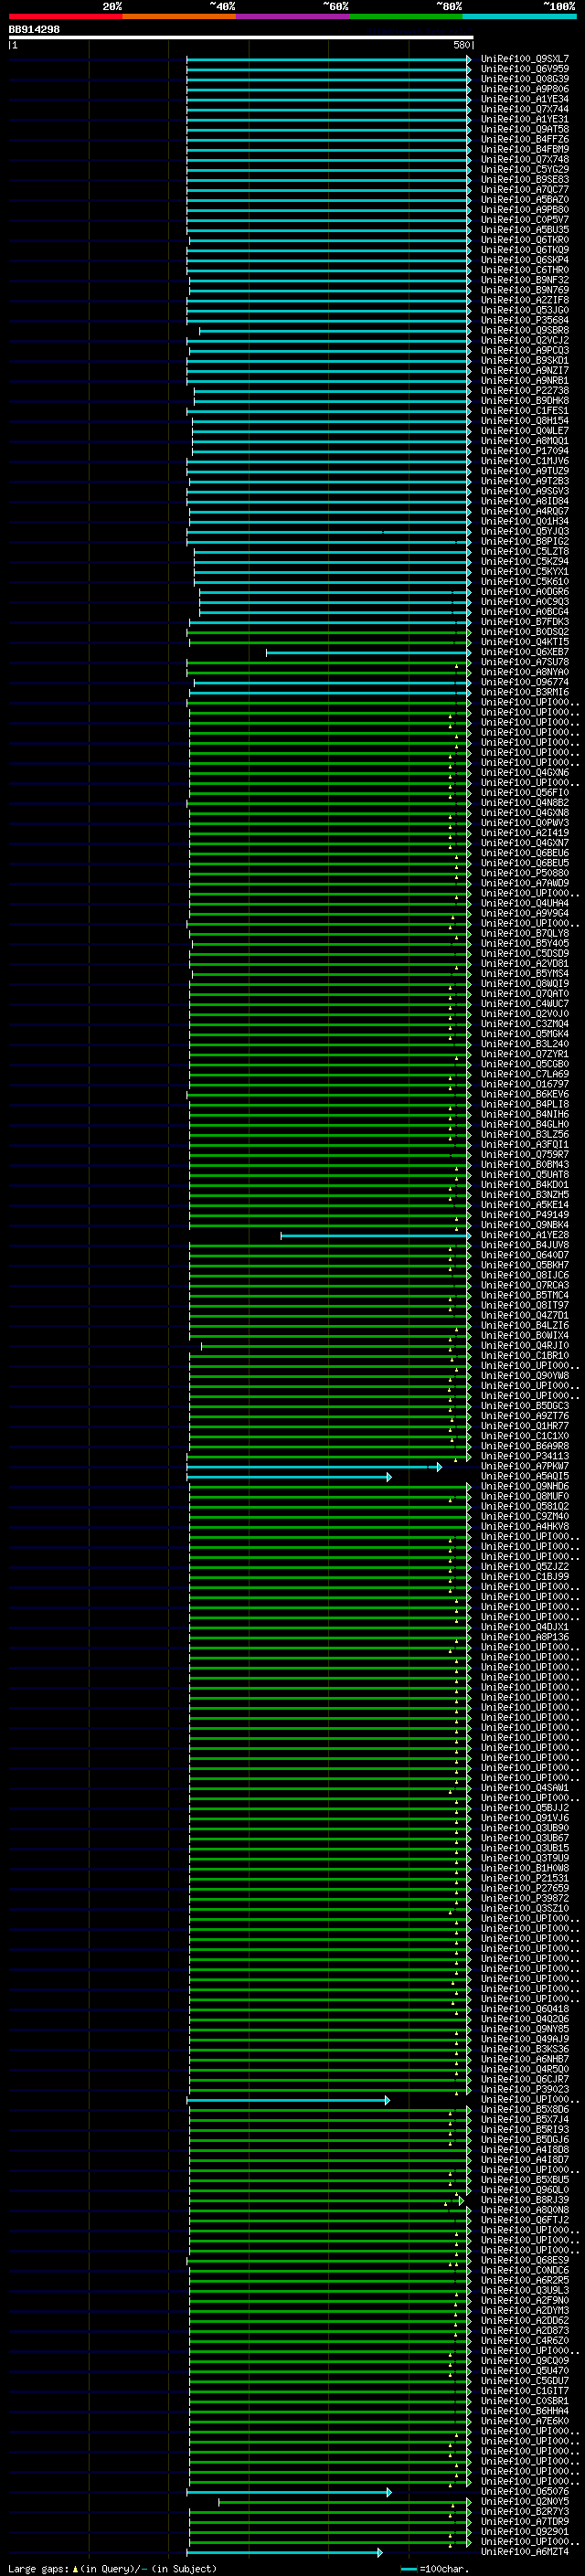Click the short cyan bar for UniRef100_A1YE28
Image resolution: width=585 pixels, height=2576 pixels.
[376, 1236]
